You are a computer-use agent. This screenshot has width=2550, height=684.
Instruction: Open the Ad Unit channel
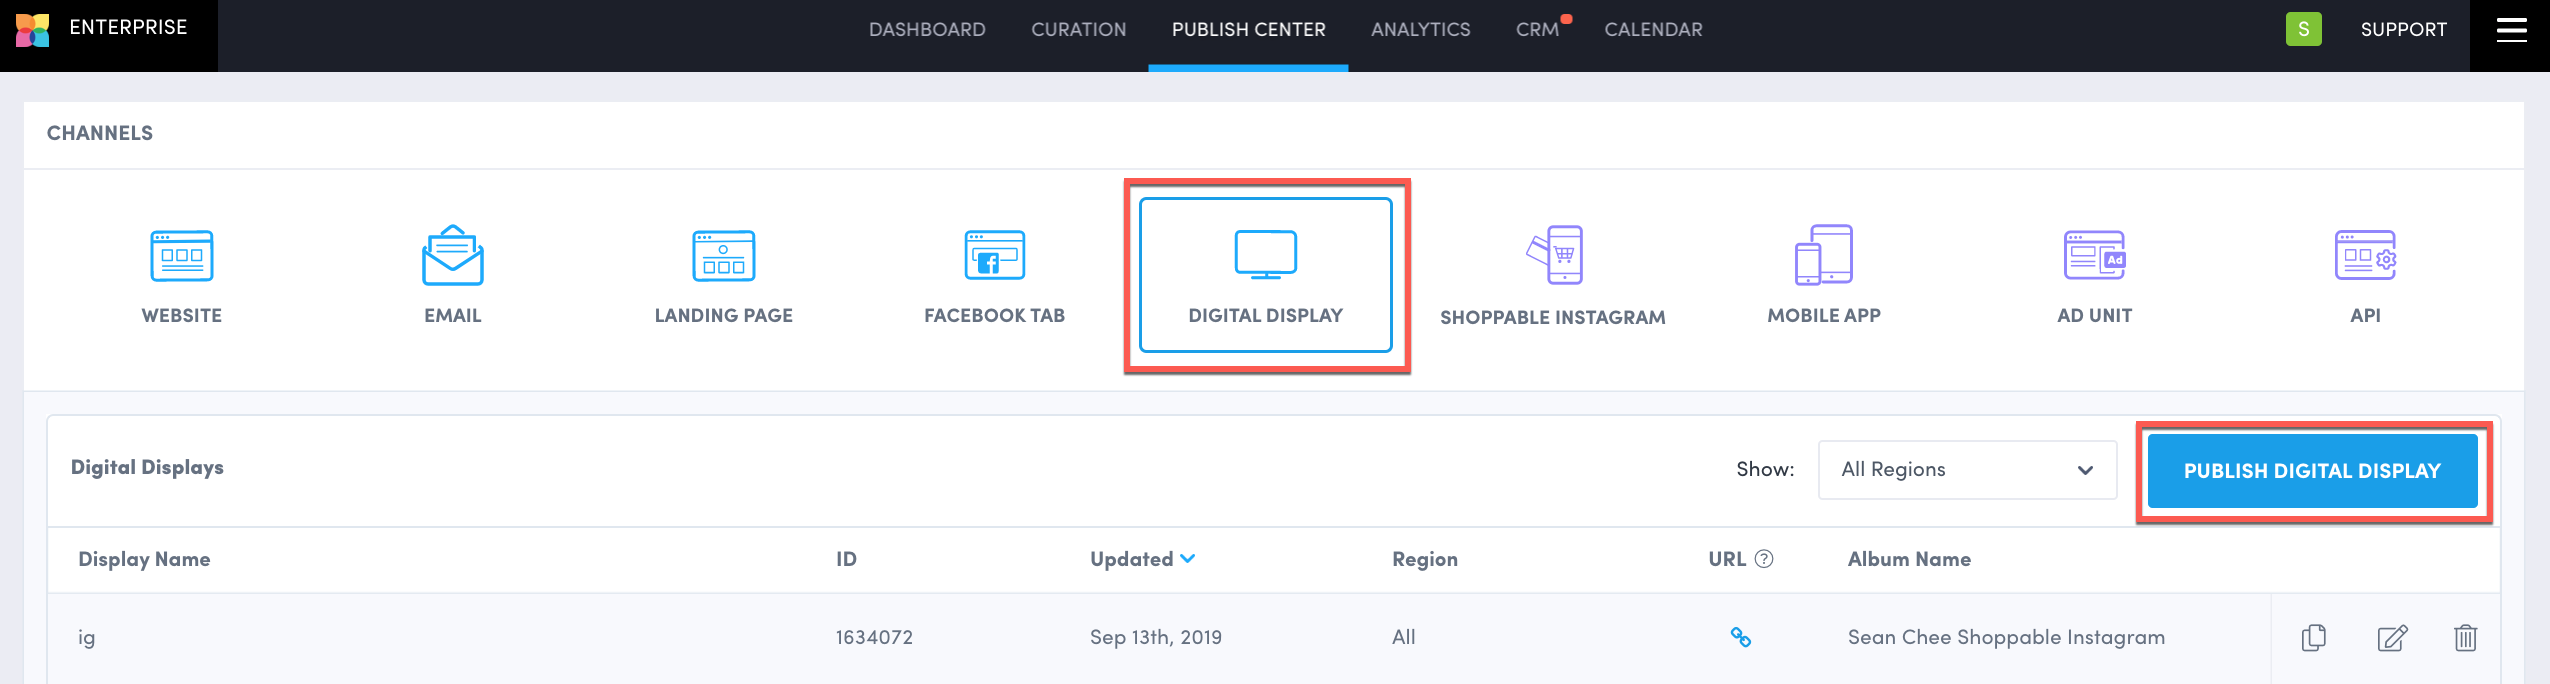(x=2094, y=256)
